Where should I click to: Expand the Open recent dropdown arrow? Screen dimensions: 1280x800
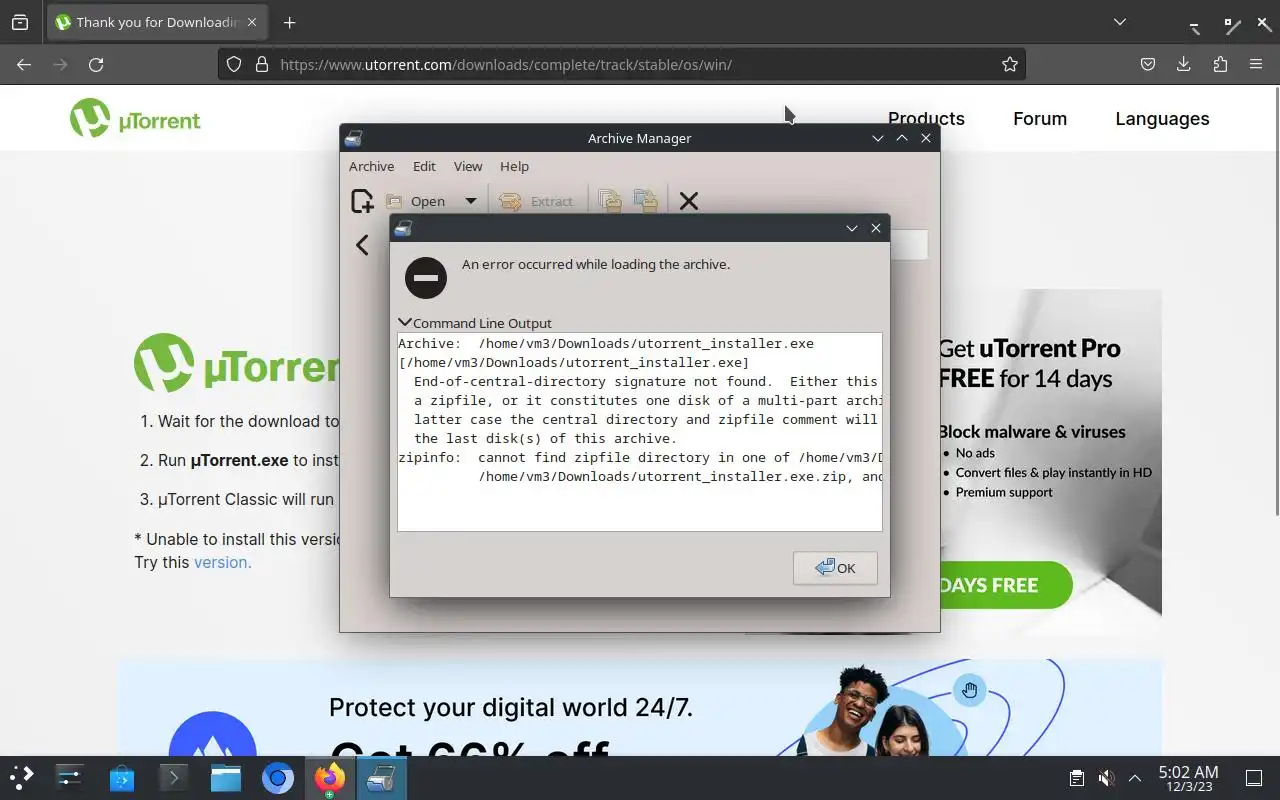point(470,201)
